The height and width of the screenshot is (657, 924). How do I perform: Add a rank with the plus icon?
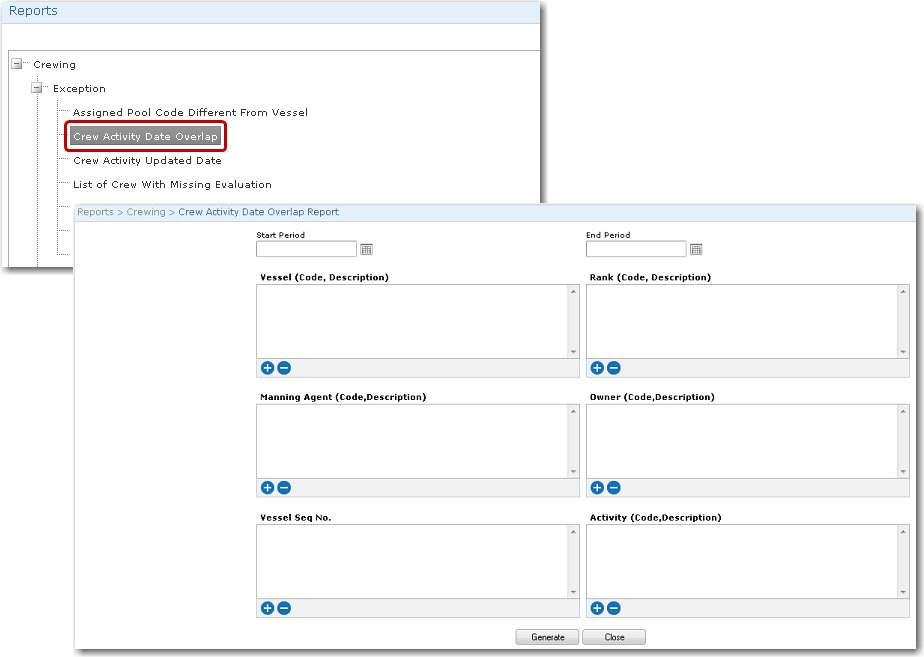[x=597, y=368]
